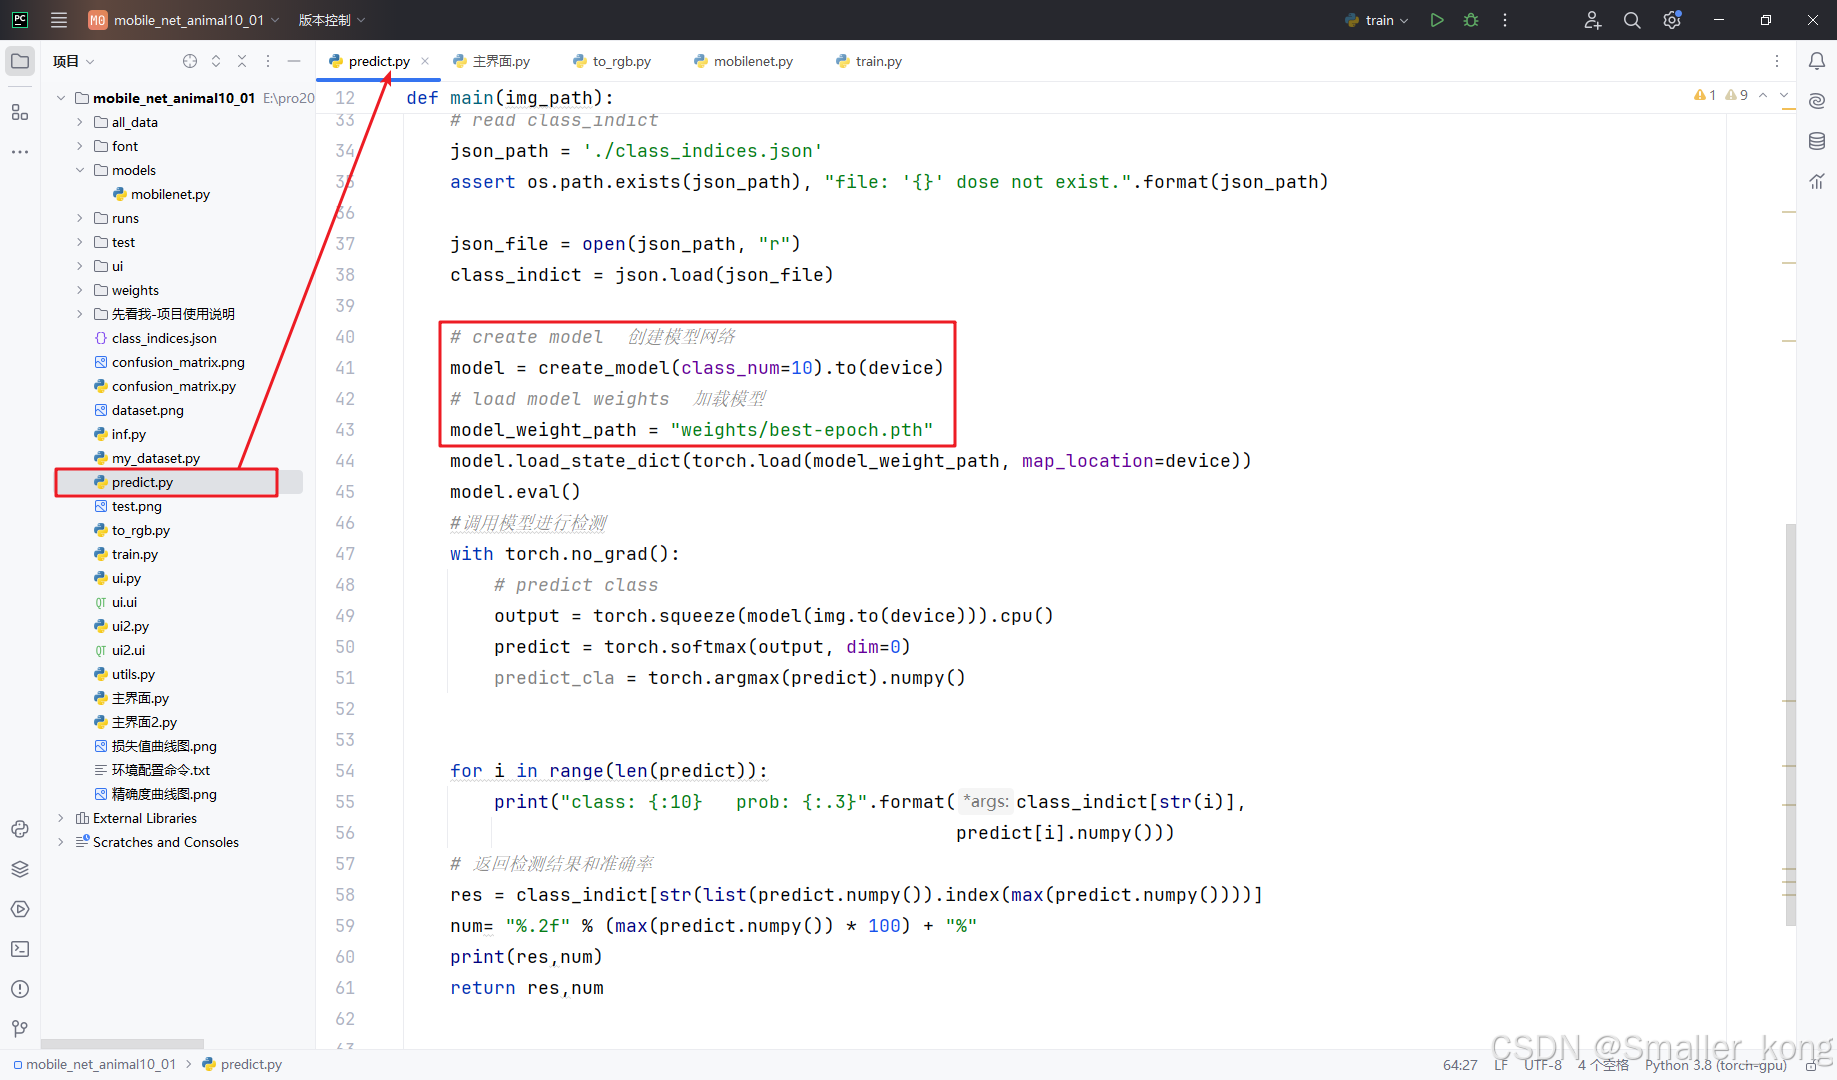1837x1080 pixels.
Task: Open the train run configuration dropdown
Action: pos(1377,20)
